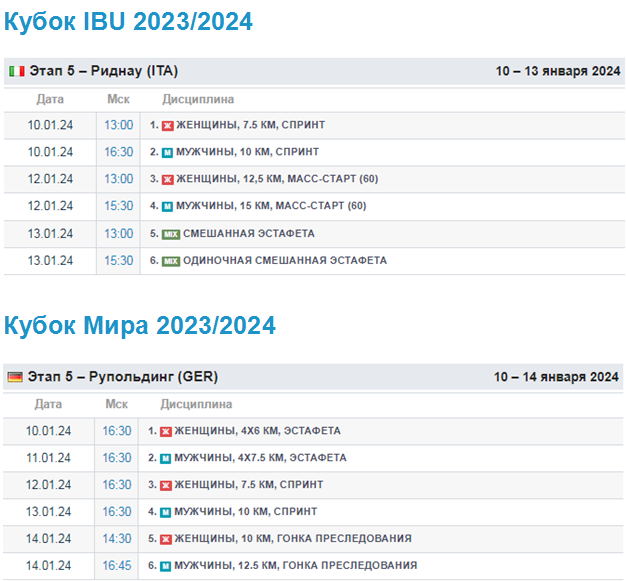The image size is (626, 581).
Task: Click the 10 – 14 января 2024 date range
Action: pos(556,377)
